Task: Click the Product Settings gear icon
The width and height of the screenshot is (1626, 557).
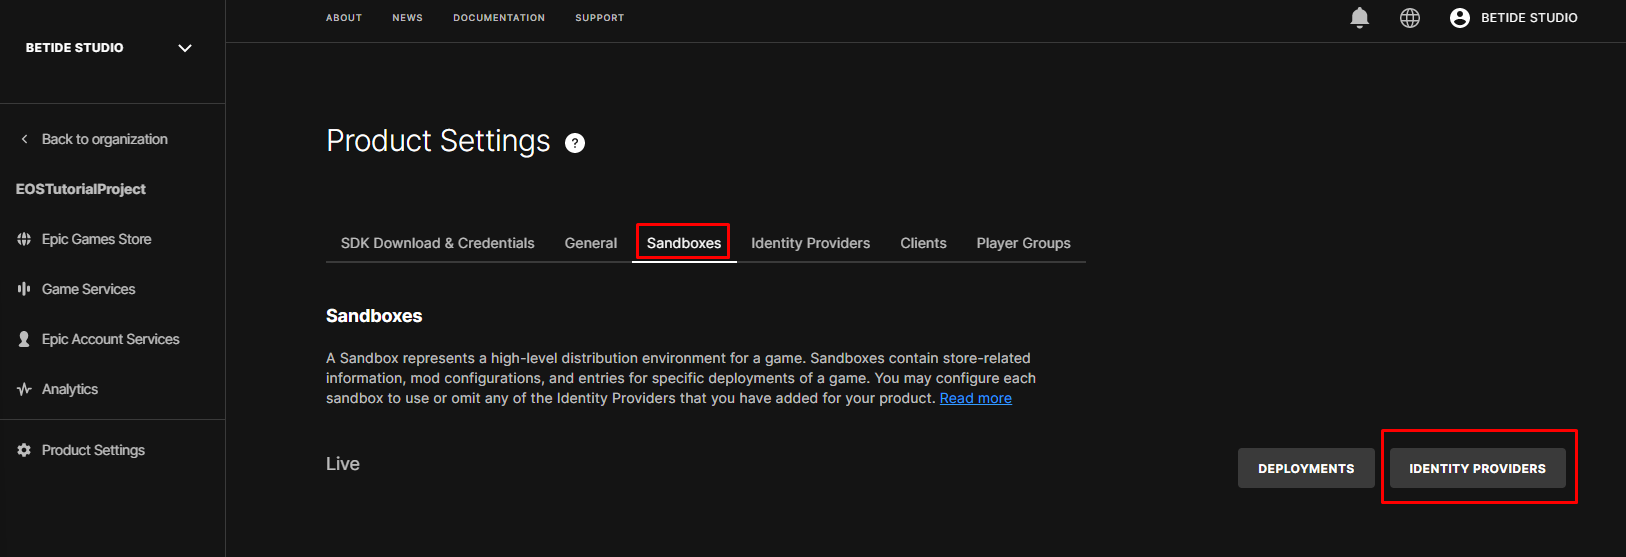Action: (x=24, y=450)
